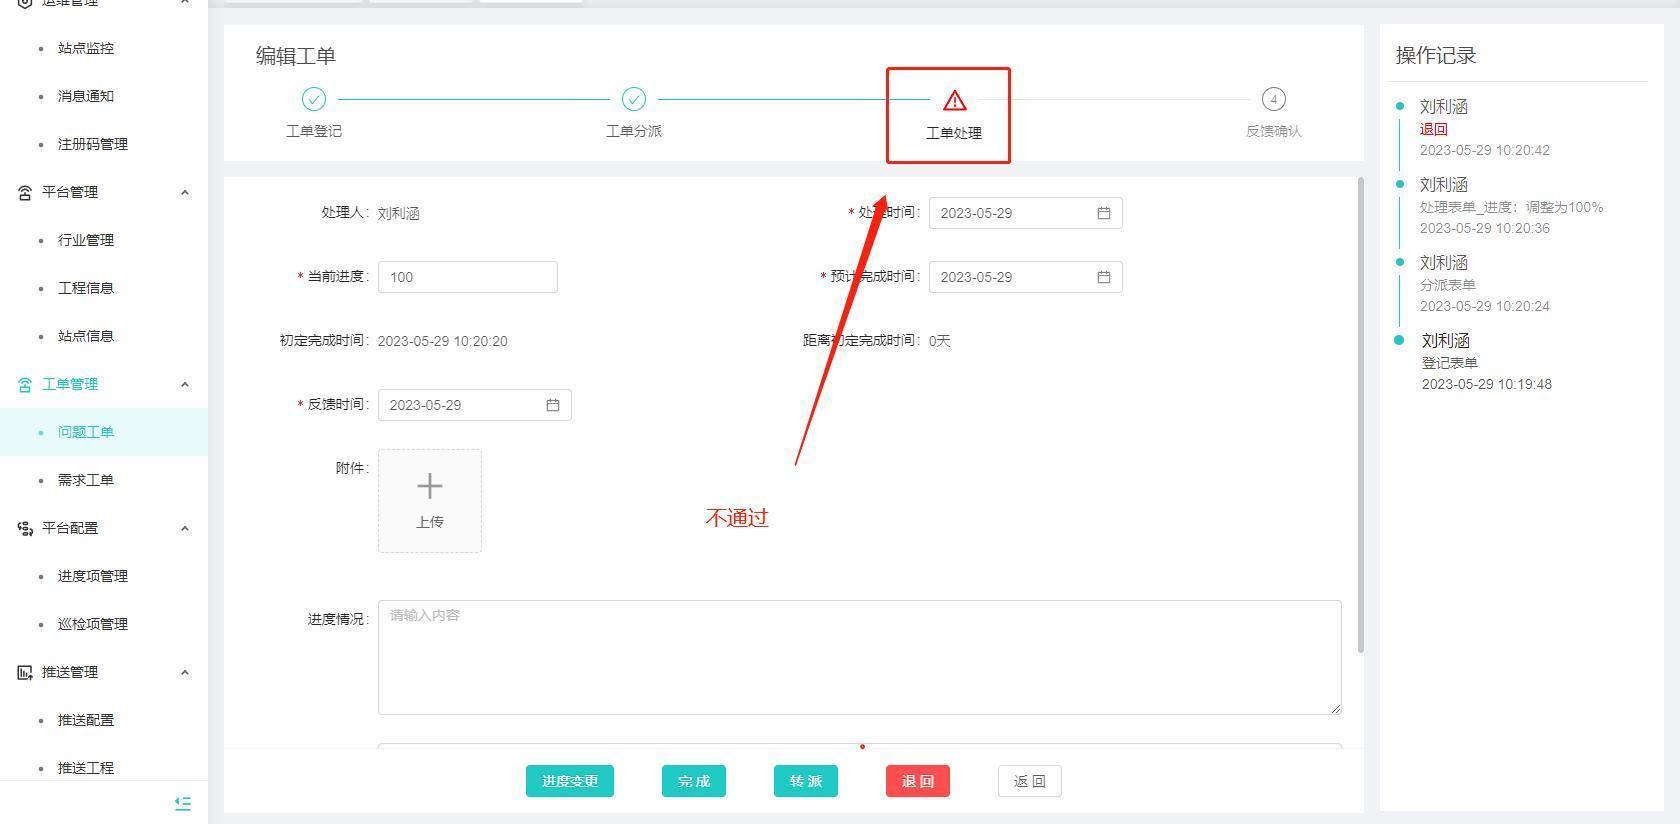Screen dimensions: 1680x824
Task: Click step 4 反馈确认 circle icon
Action: point(1273,99)
